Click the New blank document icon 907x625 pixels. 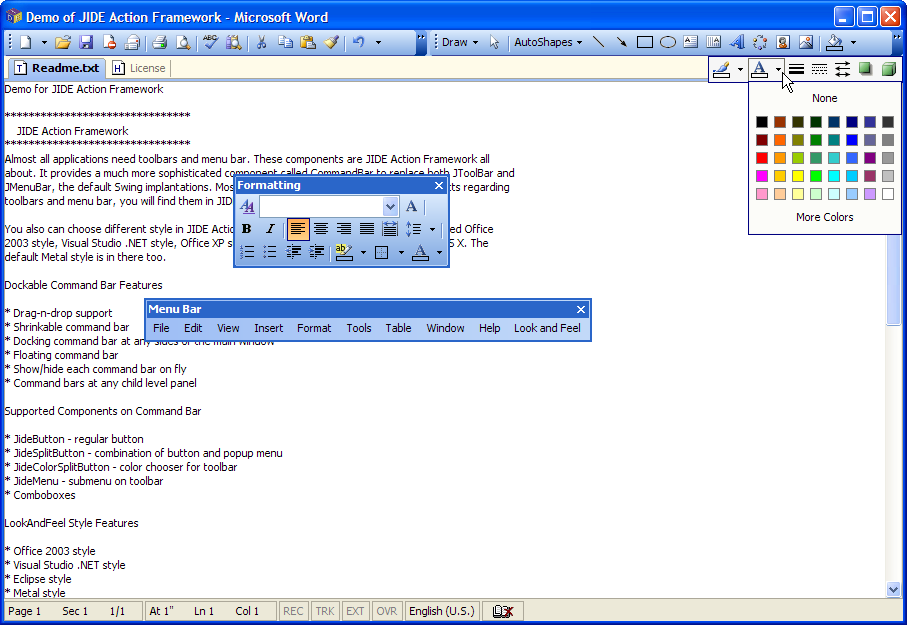(x=26, y=42)
